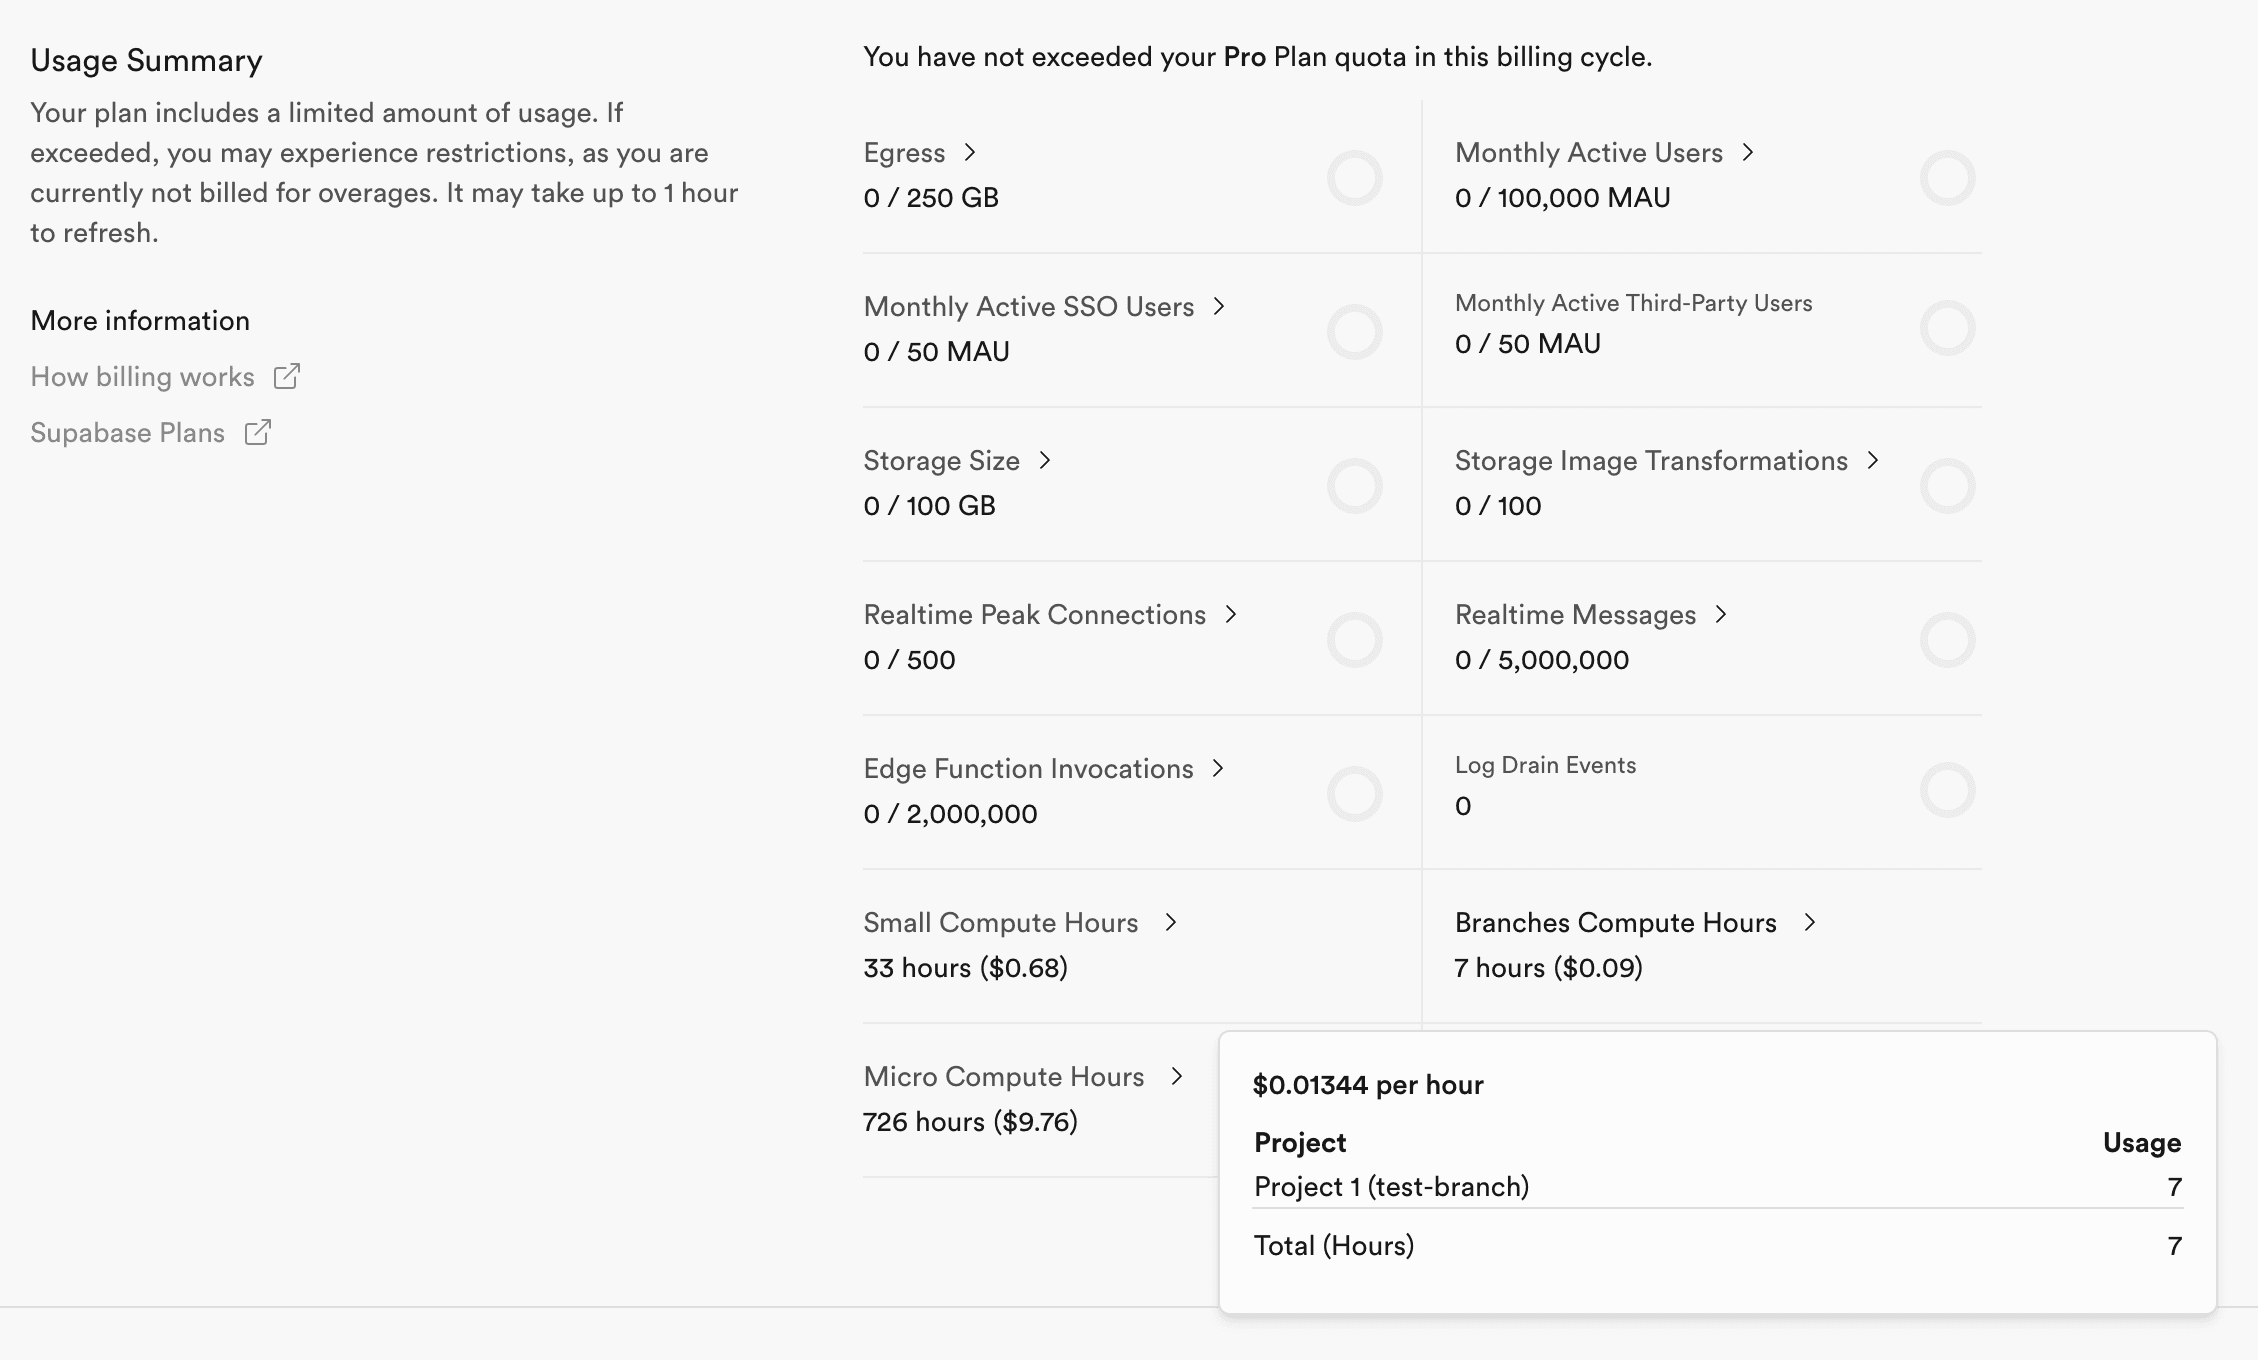The width and height of the screenshot is (2258, 1360).
Task: Click the Monthly Active SSO Users progress ring
Action: [x=1354, y=332]
